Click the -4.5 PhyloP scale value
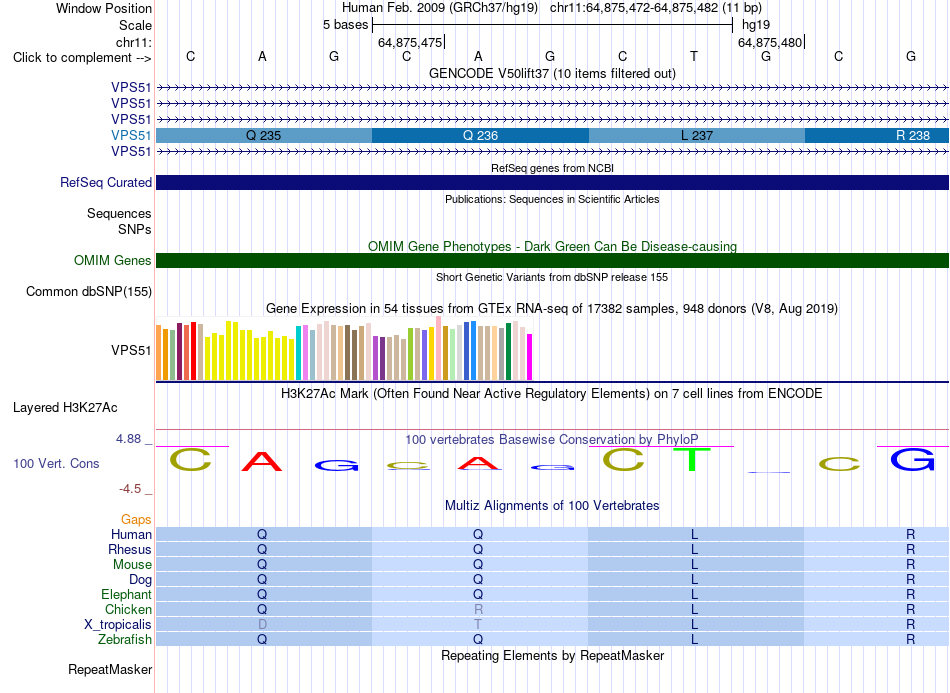Image resolution: width=950 pixels, height=693 pixels. 130,489
